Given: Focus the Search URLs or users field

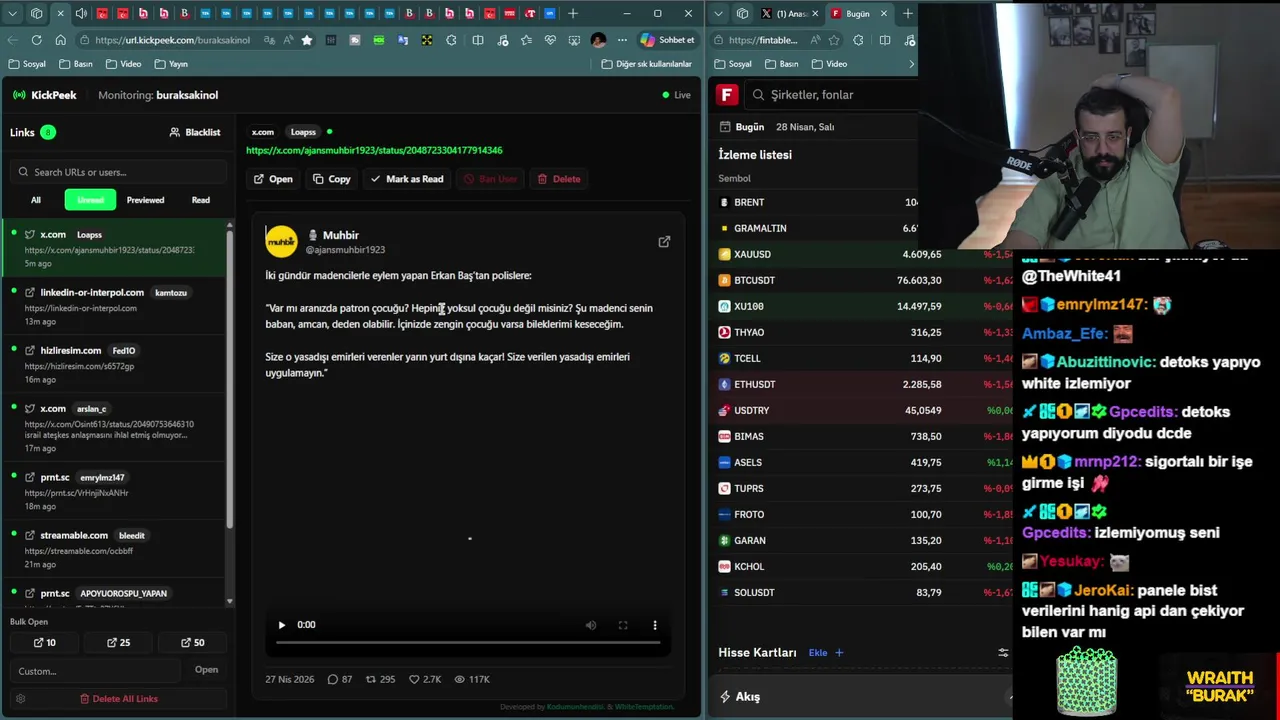Looking at the screenshot, I should 120,172.
